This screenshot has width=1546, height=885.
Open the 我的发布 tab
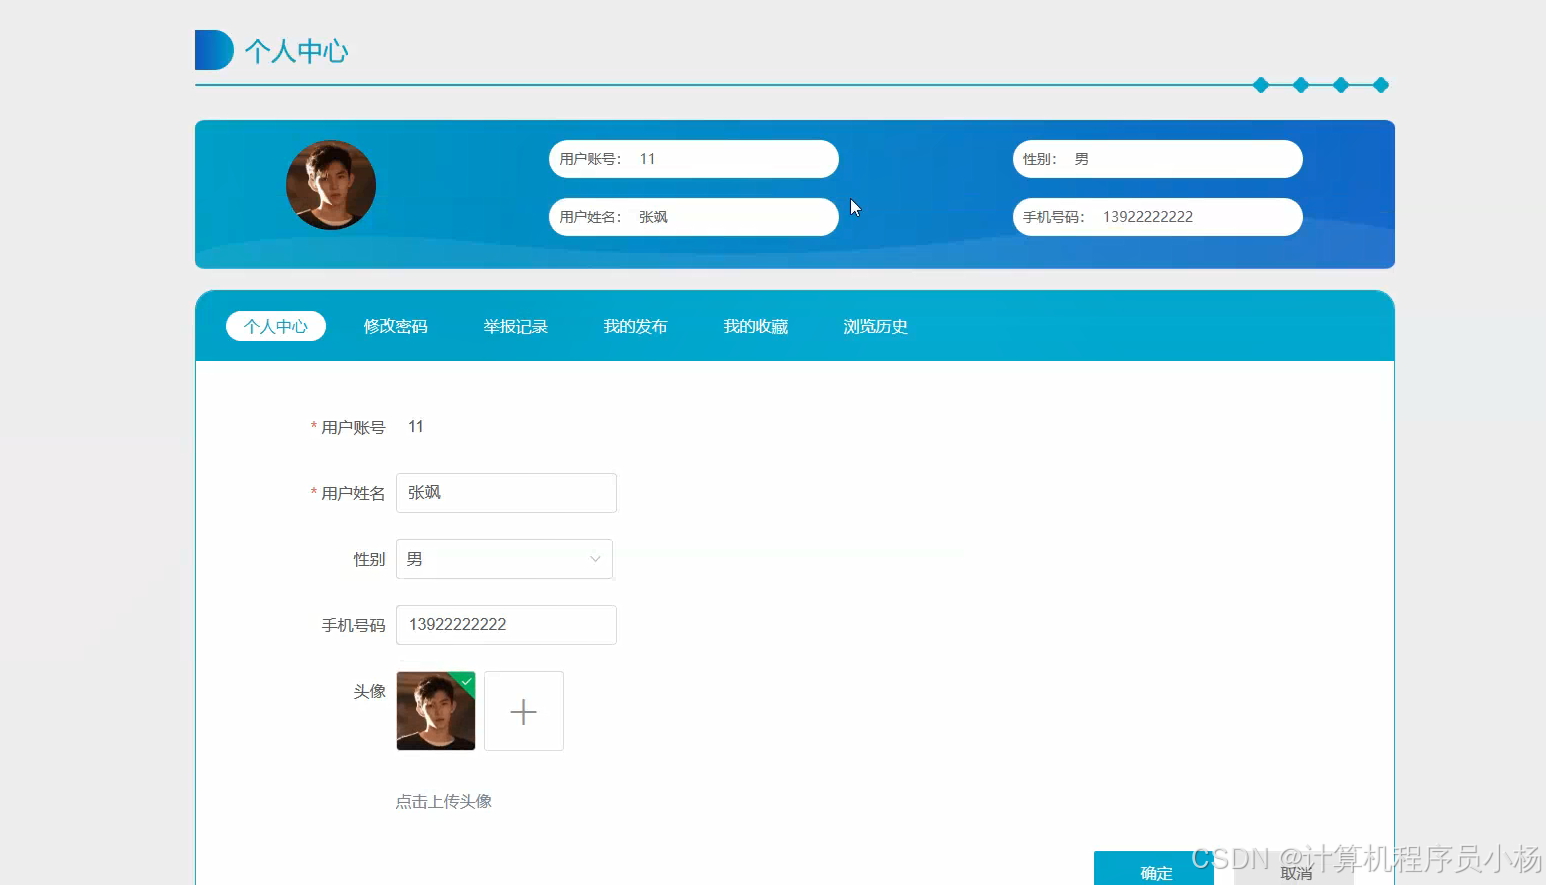pyautogui.click(x=636, y=326)
